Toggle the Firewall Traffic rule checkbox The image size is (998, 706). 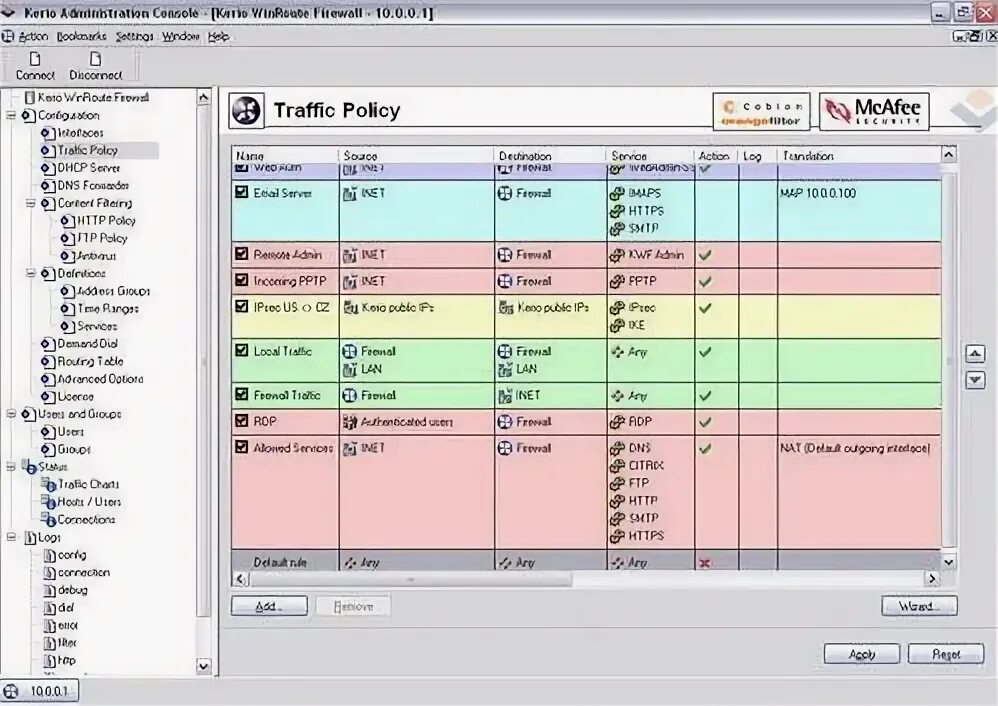[241, 394]
